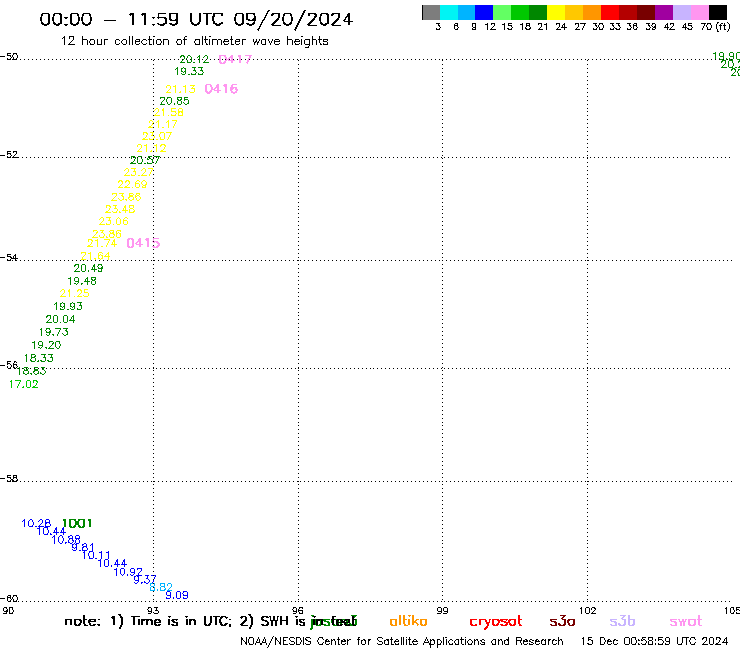Click the blue wave height value 10.28

coord(36,523)
